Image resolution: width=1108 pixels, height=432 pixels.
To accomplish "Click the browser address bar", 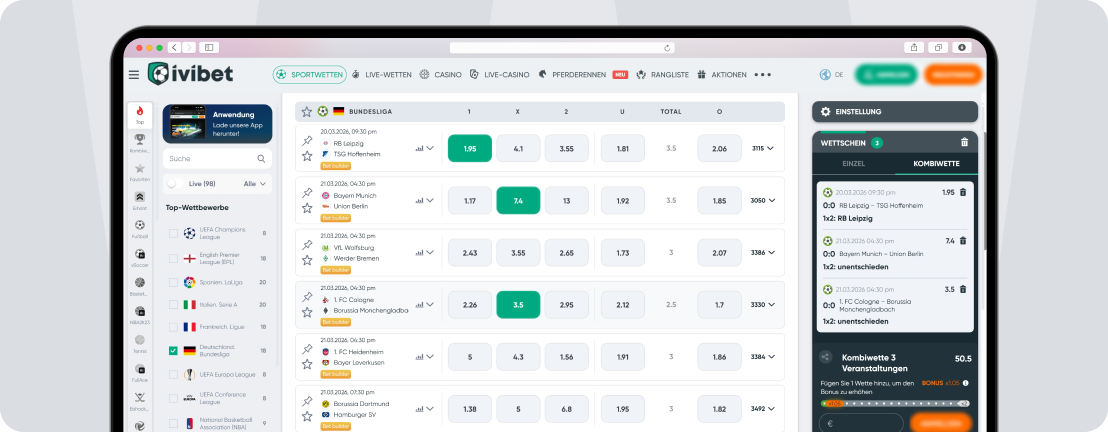I will pyautogui.click(x=562, y=47).
